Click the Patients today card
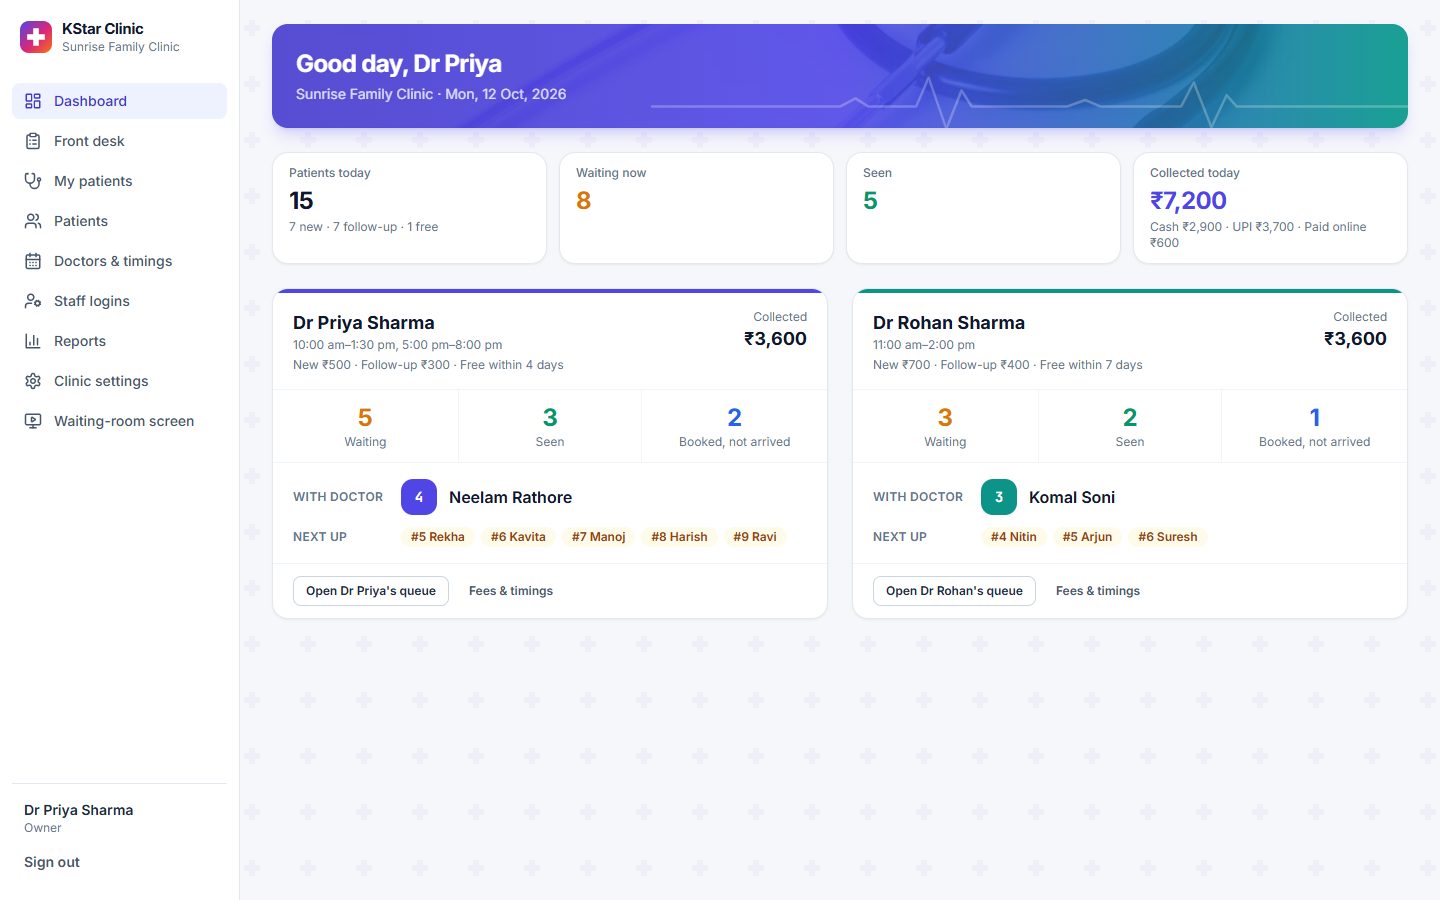This screenshot has height=900, width=1440. tap(409, 208)
